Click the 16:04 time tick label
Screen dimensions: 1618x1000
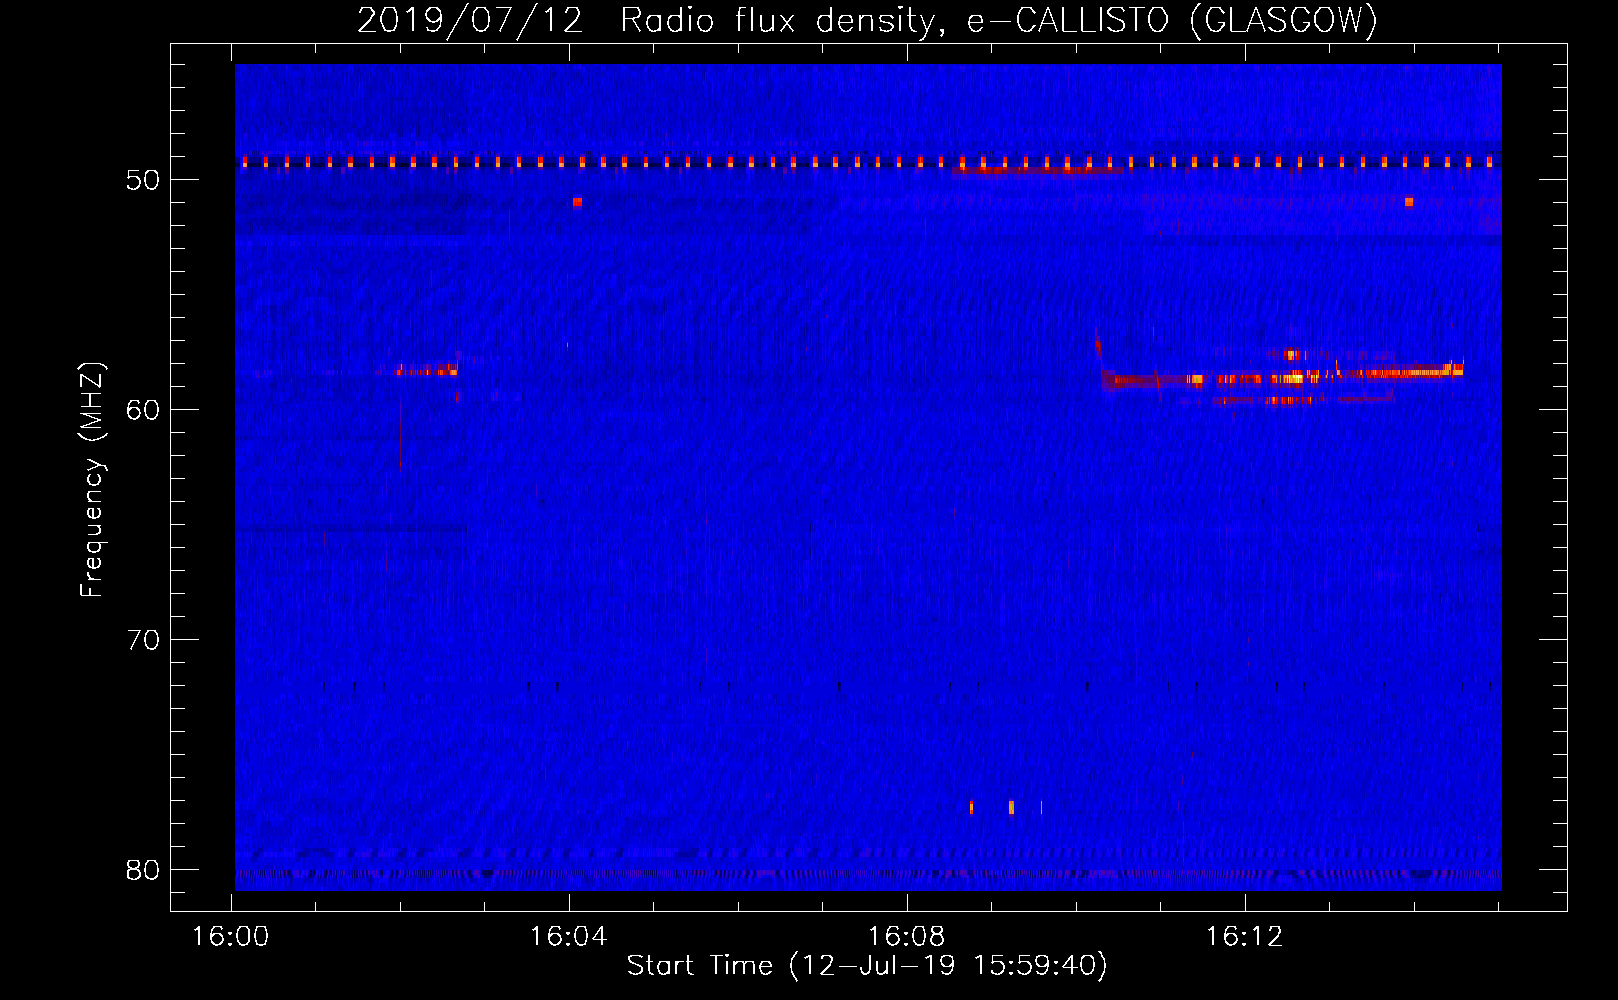pyautogui.click(x=569, y=937)
